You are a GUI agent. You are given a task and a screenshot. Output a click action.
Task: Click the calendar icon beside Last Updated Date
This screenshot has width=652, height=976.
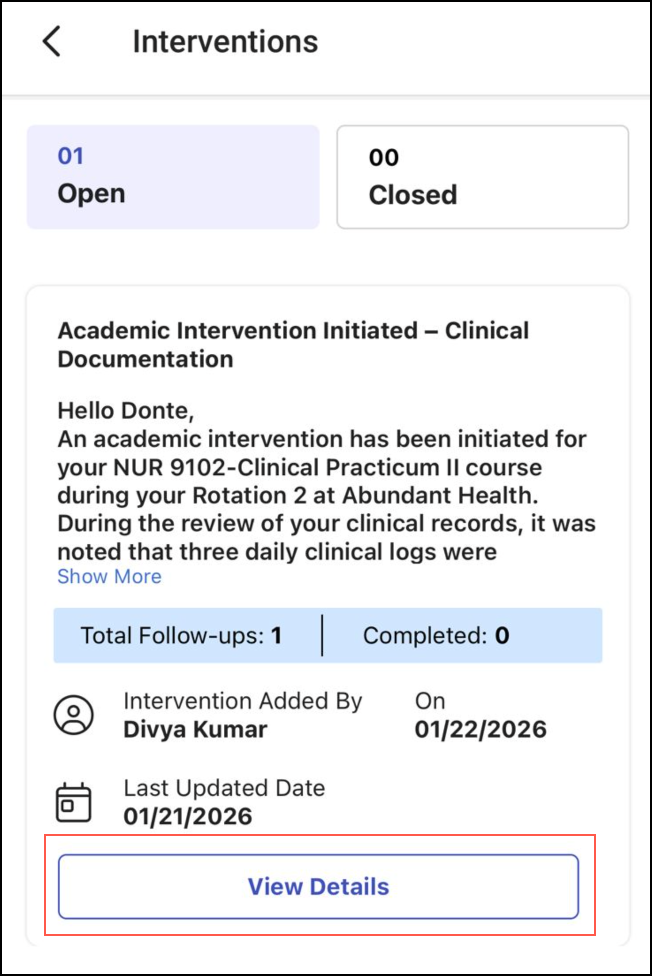[x=73, y=802]
